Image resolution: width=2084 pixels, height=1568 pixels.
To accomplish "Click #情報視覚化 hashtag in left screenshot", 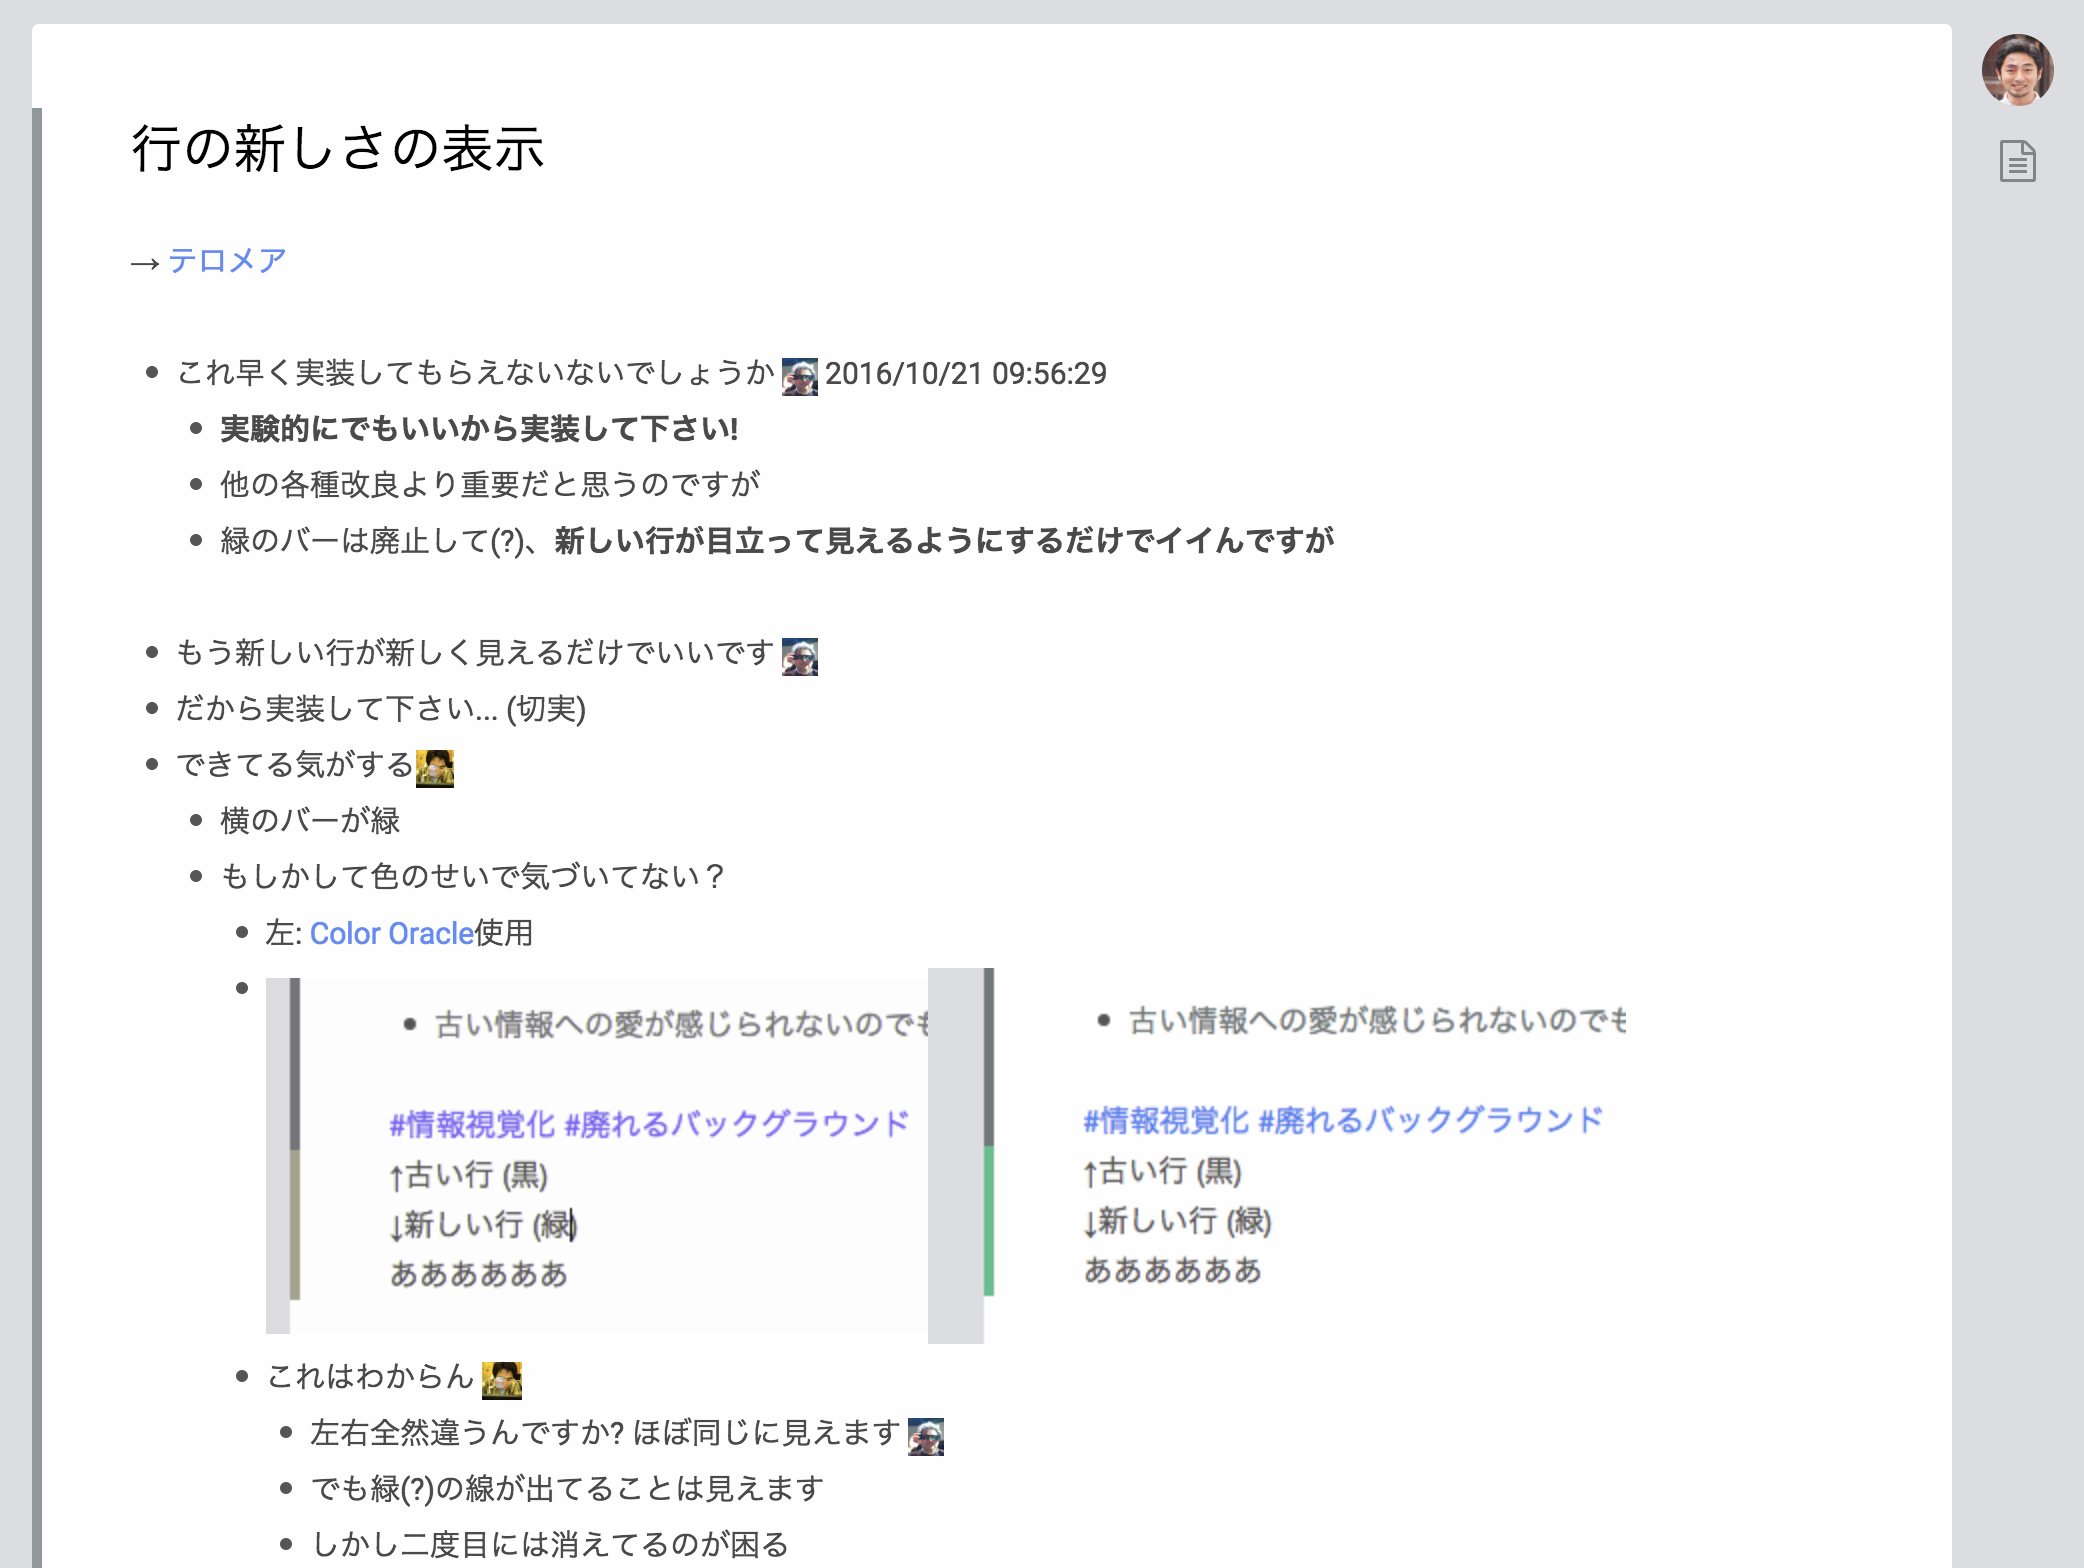I will (x=471, y=1124).
